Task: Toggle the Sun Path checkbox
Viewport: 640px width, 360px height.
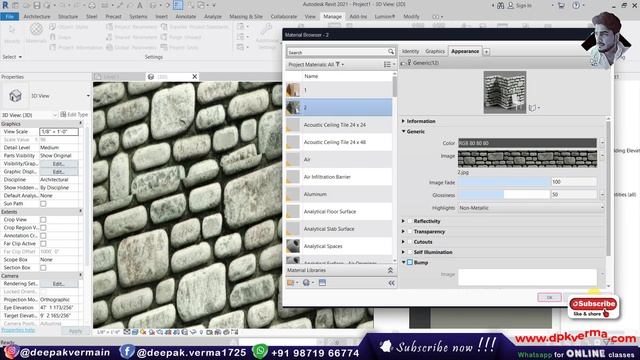Action: tap(43, 204)
